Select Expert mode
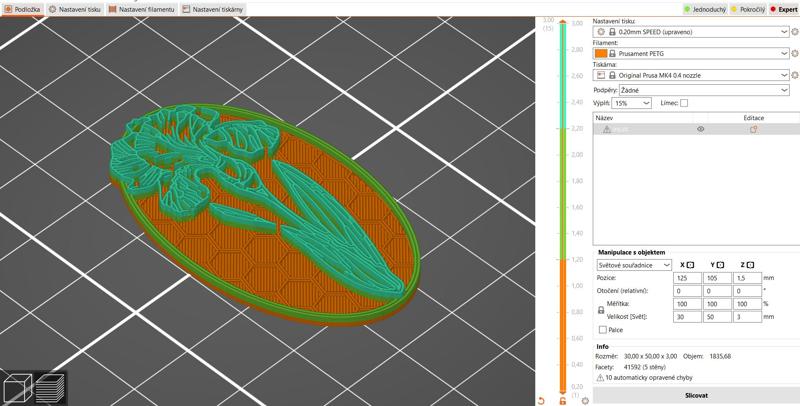 click(x=784, y=9)
